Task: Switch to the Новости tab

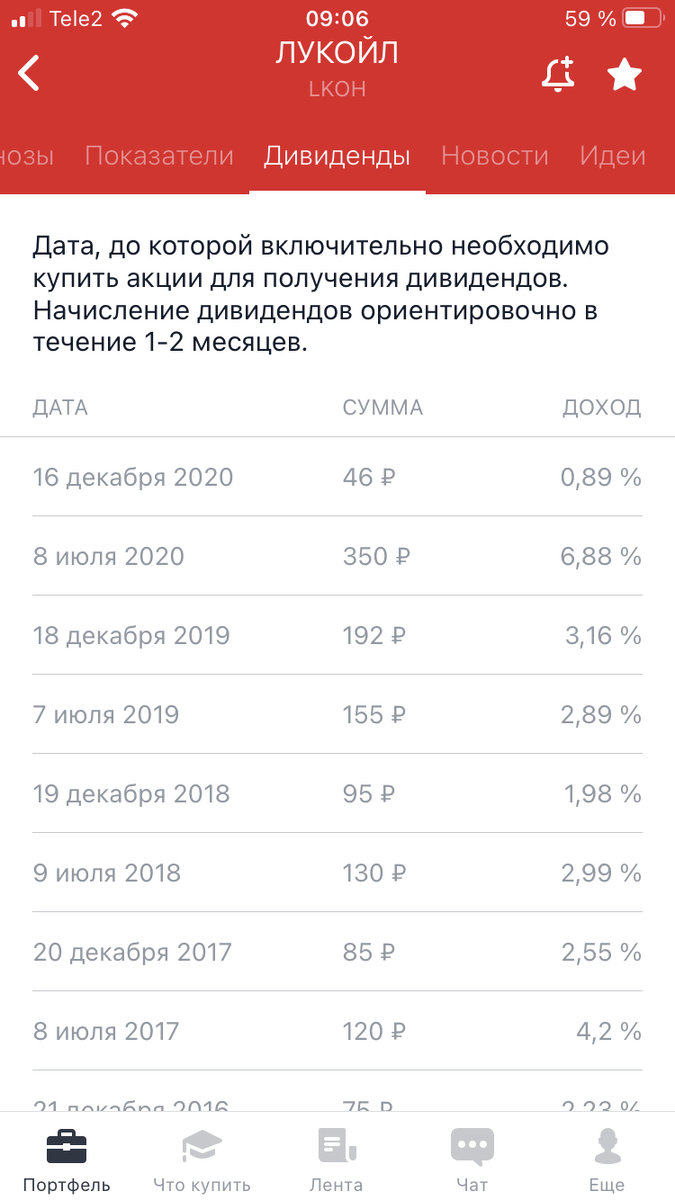Action: (x=495, y=156)
